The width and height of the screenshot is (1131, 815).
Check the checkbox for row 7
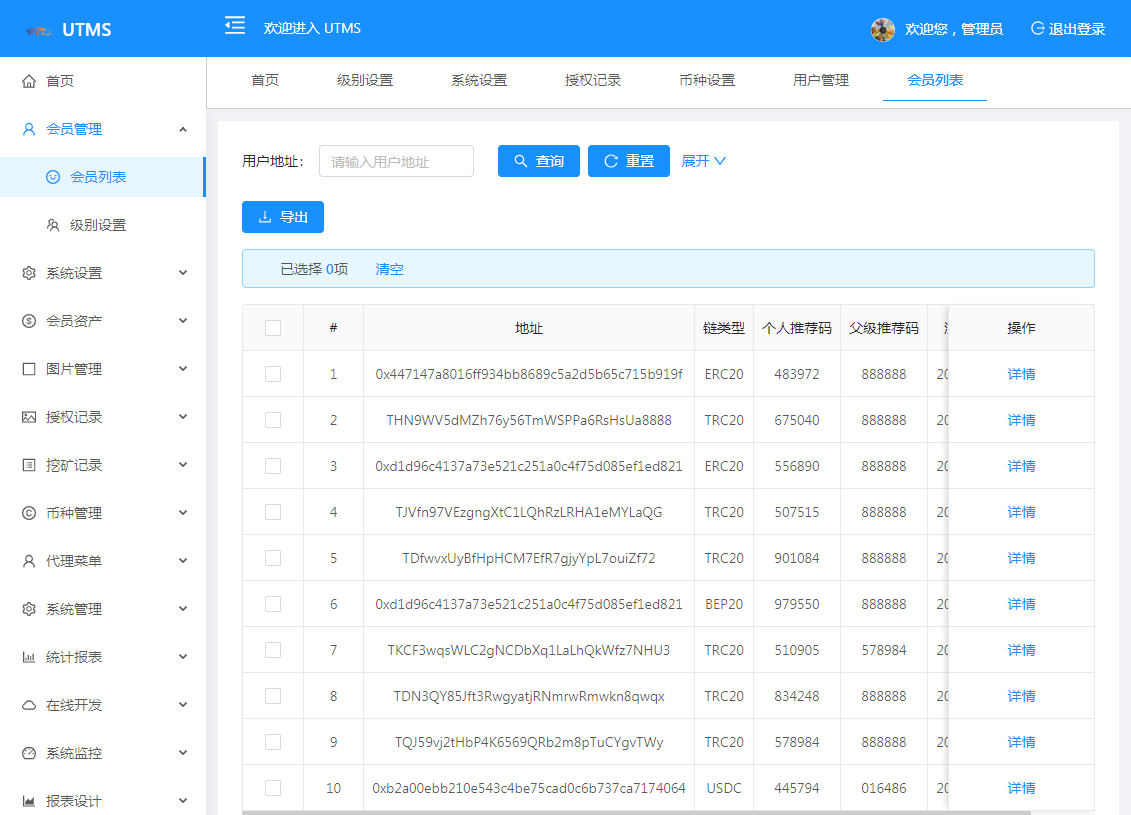point(273,650)
